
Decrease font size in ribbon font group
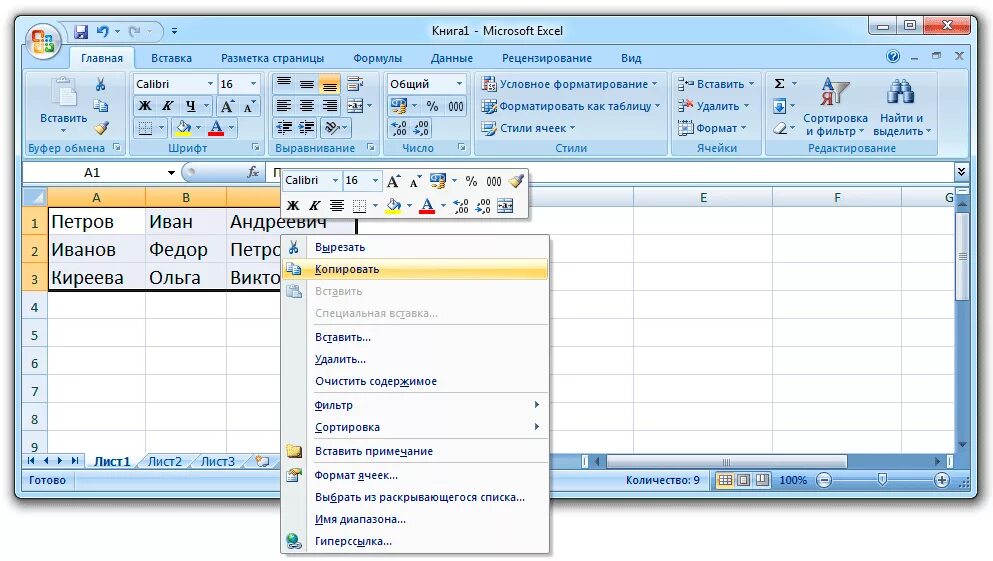(x=249, y=106)
